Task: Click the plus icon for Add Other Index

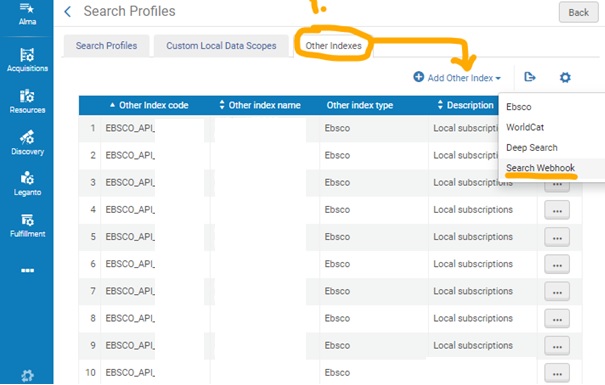Action: click(x=418, y=77)
